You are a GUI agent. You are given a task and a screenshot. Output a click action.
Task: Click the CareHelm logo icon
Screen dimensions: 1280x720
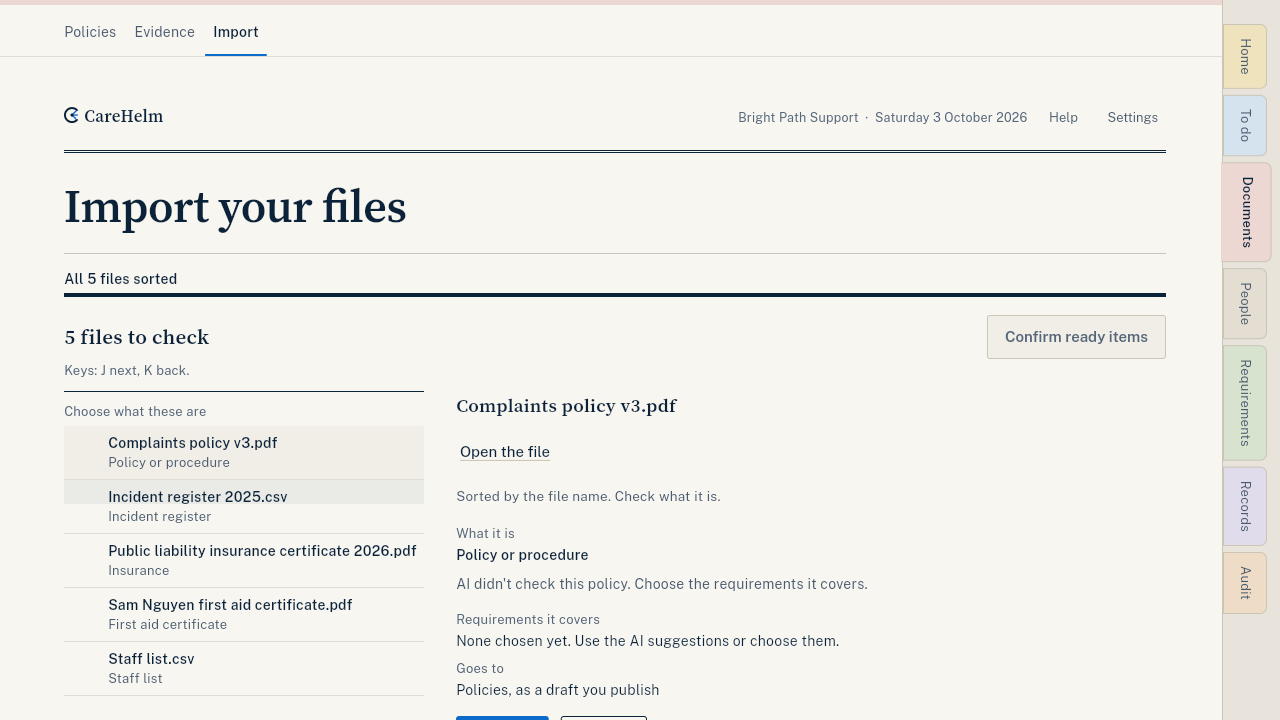click(x=71, y=116)
